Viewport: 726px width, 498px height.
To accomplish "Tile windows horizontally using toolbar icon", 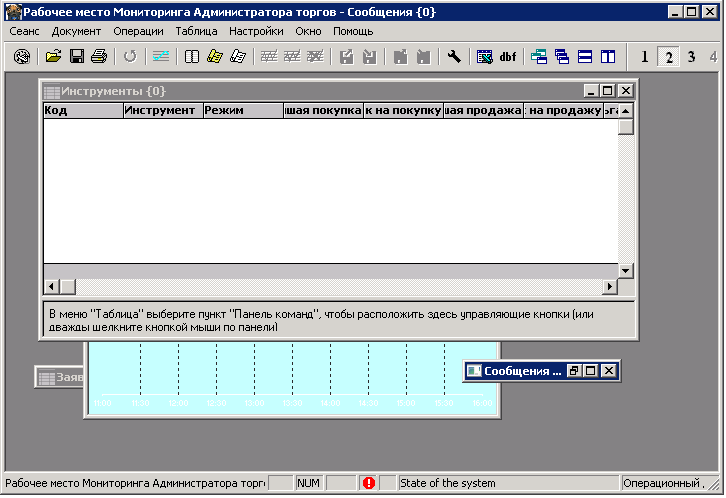I will 585,56.
